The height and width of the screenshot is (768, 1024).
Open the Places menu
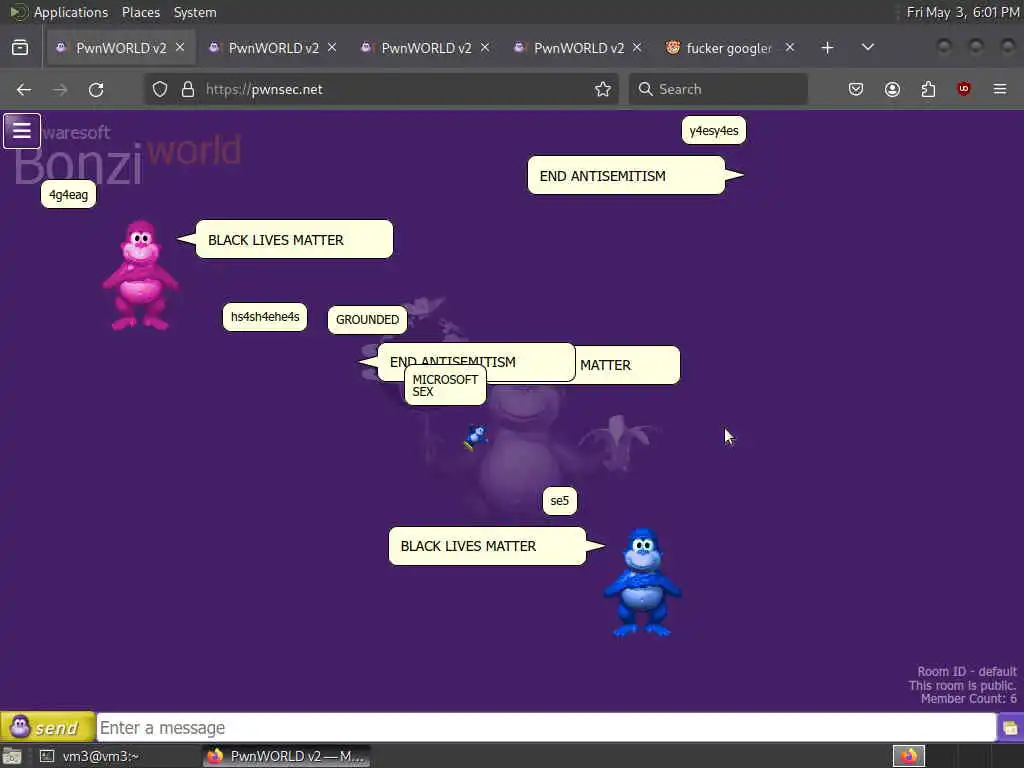[141, 12]
